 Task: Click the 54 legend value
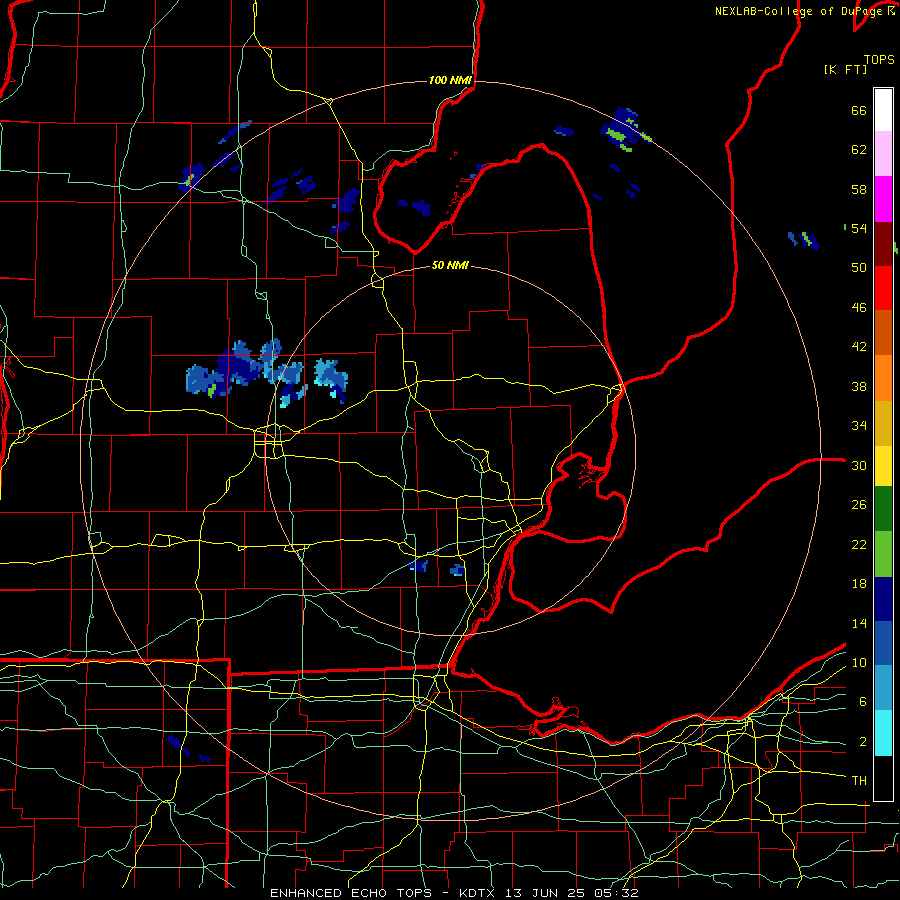(x=859, y=228)
